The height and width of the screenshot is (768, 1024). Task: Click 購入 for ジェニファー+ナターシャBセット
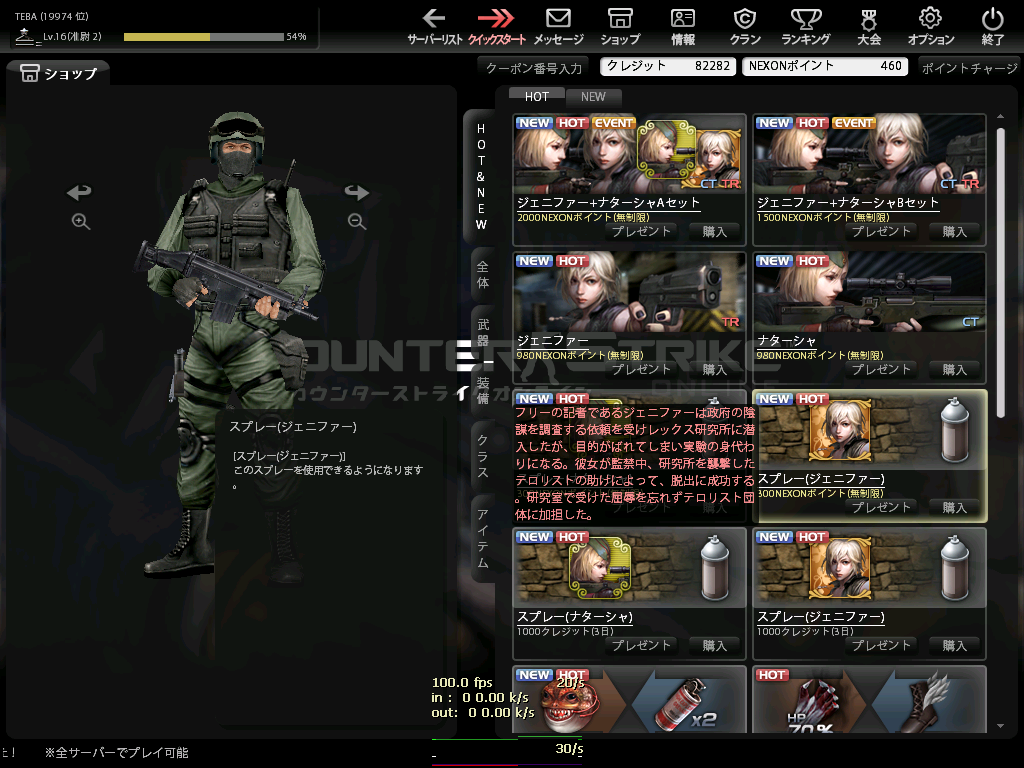pos(954,232)
